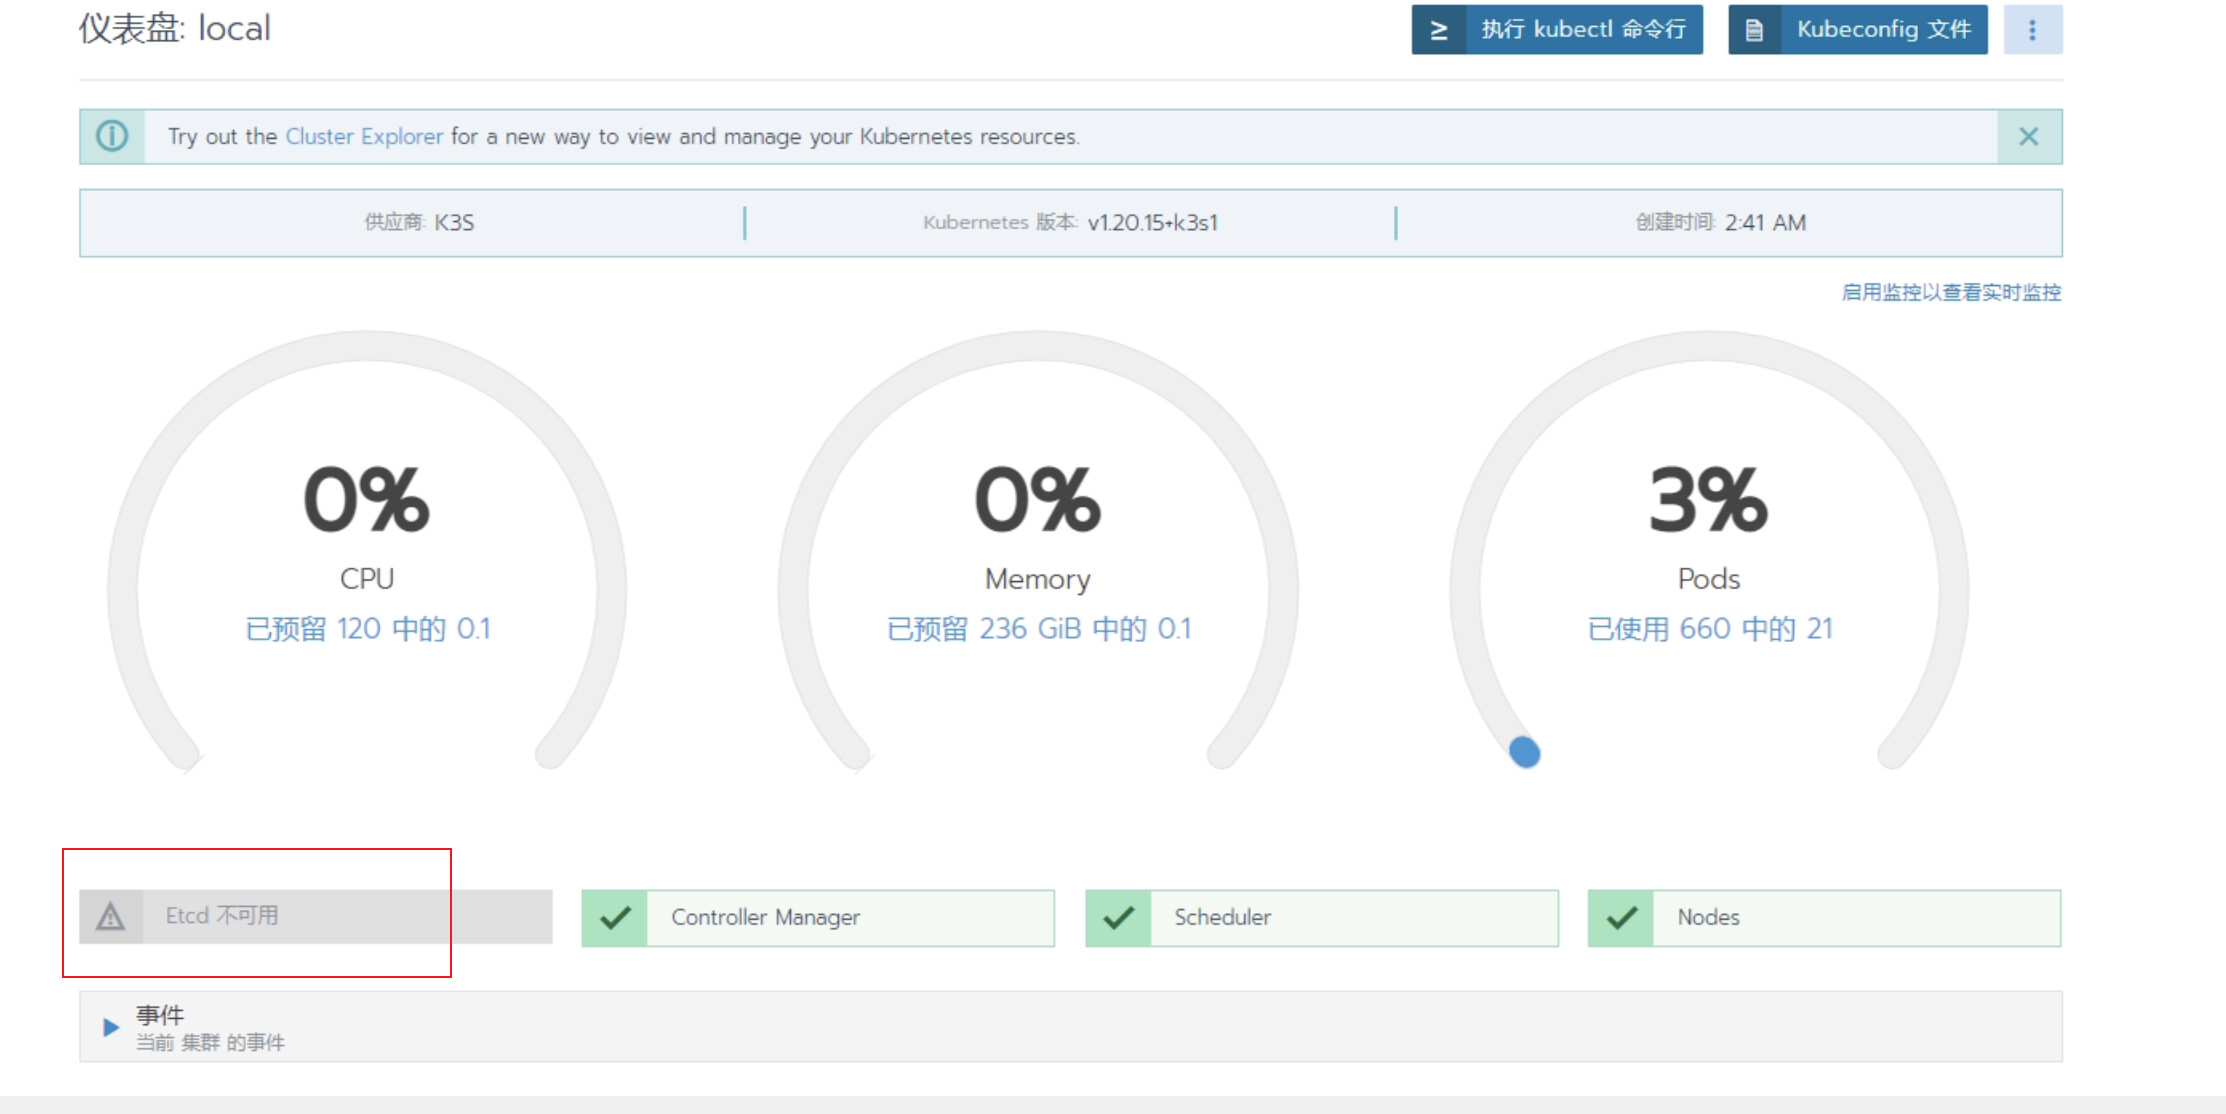Viewport: 2226px width, 1114px height.
Task: Download the Kubeconfig file
Action: pos(1858,30)
